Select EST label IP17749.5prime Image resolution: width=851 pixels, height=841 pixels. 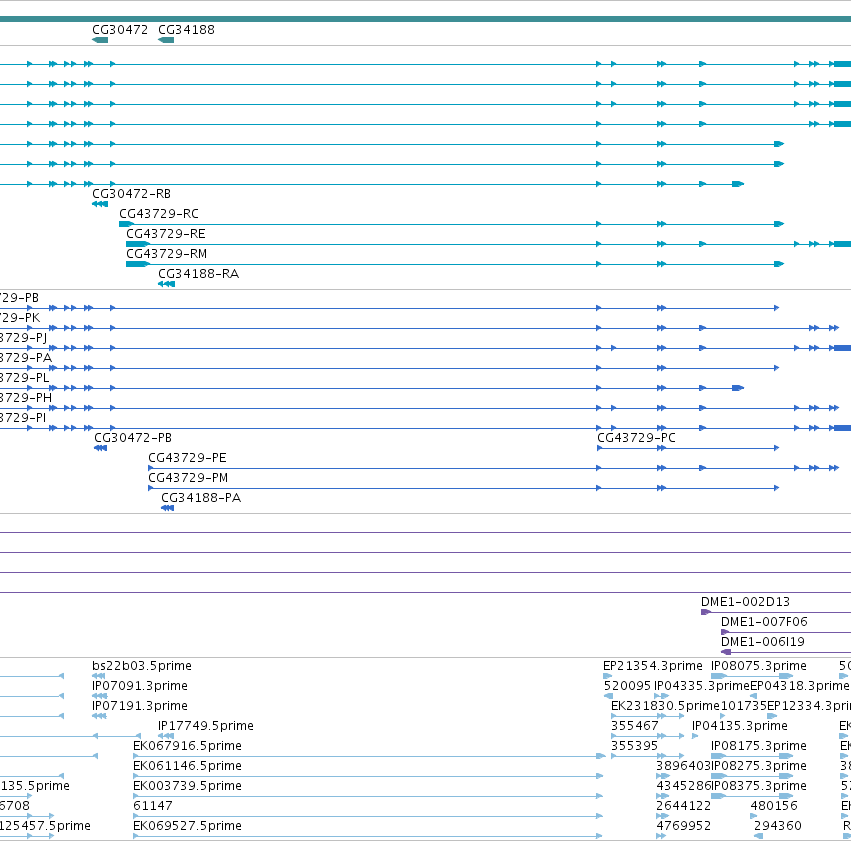coord(206,726)
